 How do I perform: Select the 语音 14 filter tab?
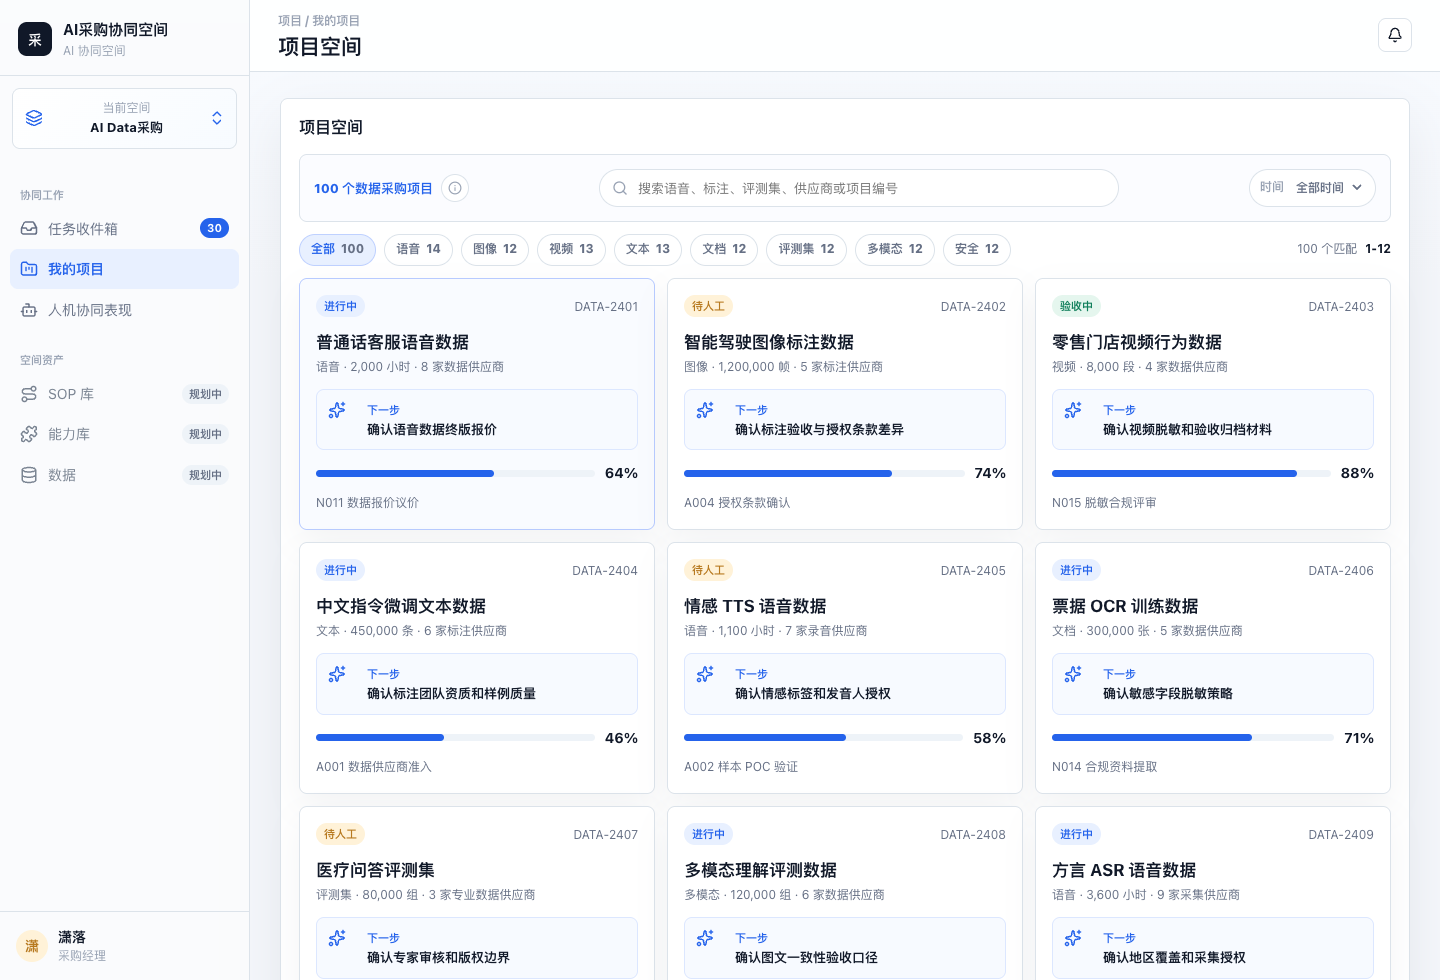[418, 249]
